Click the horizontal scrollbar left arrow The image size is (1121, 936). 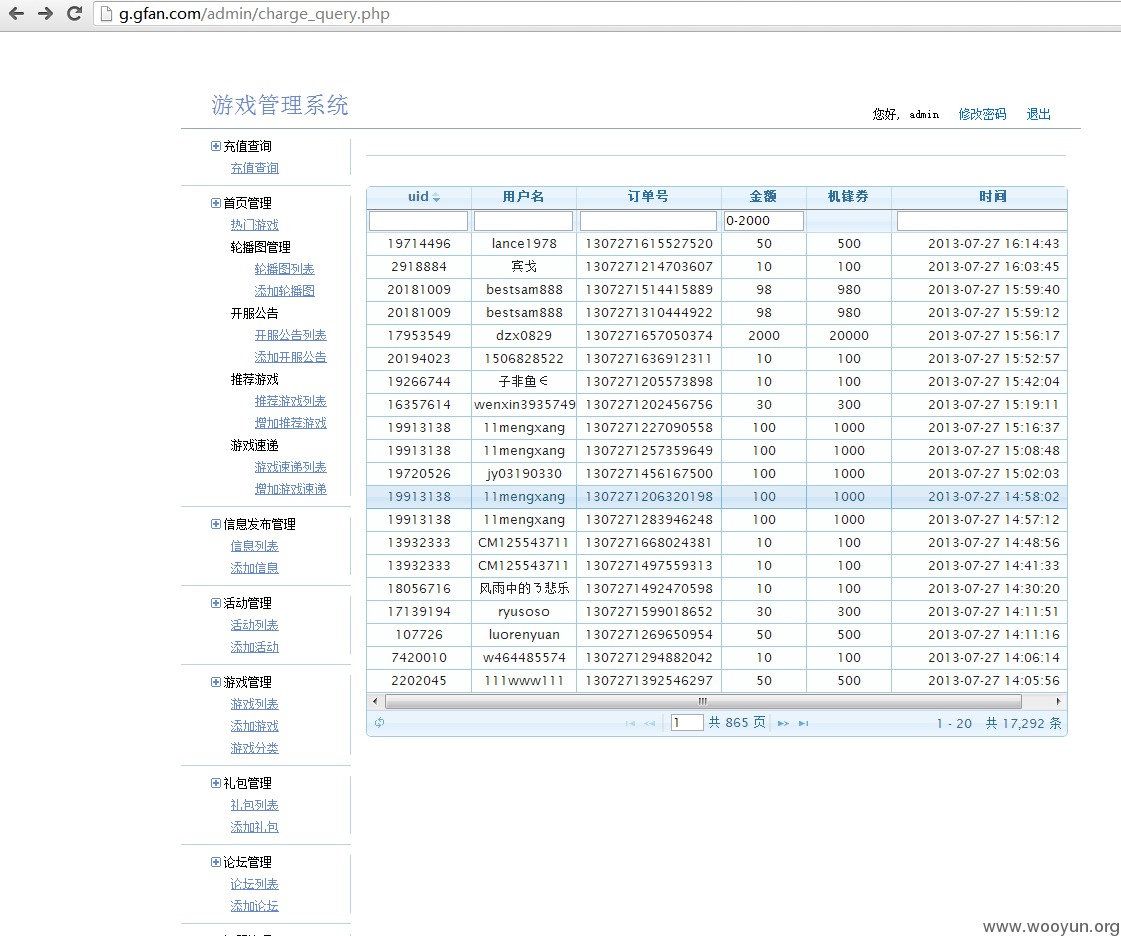point(375,701)
